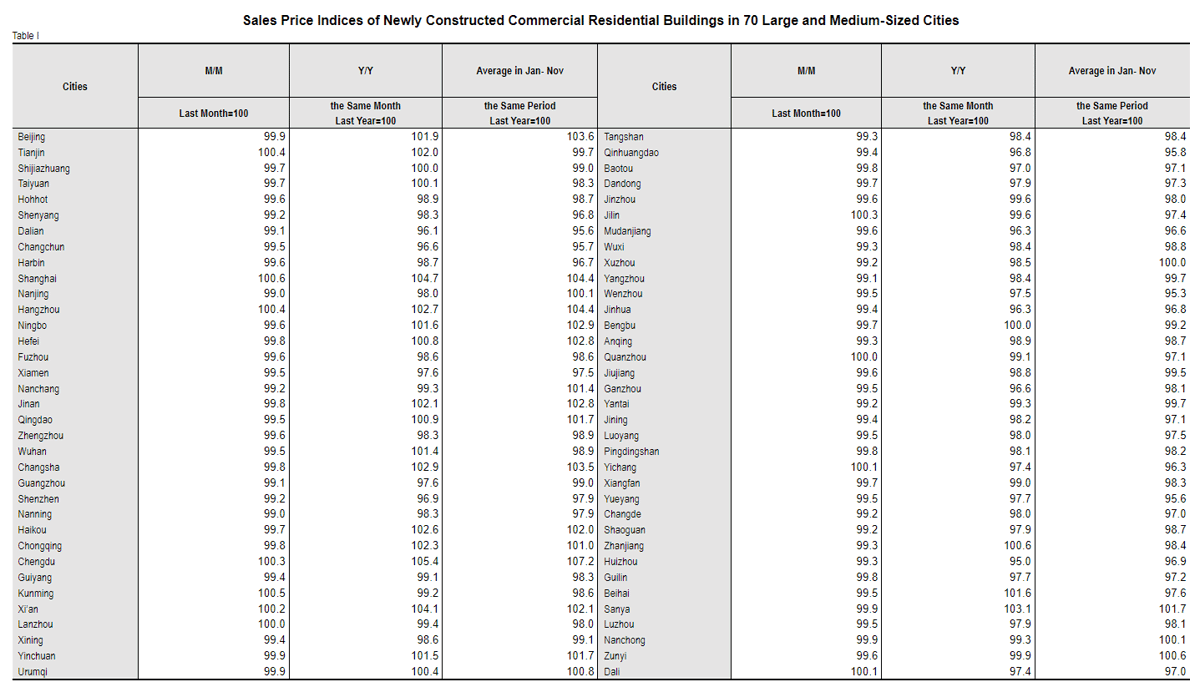The image size is (1200, 682).
Task: Click the Chengdu city name
Action: [x=35, y=562]
